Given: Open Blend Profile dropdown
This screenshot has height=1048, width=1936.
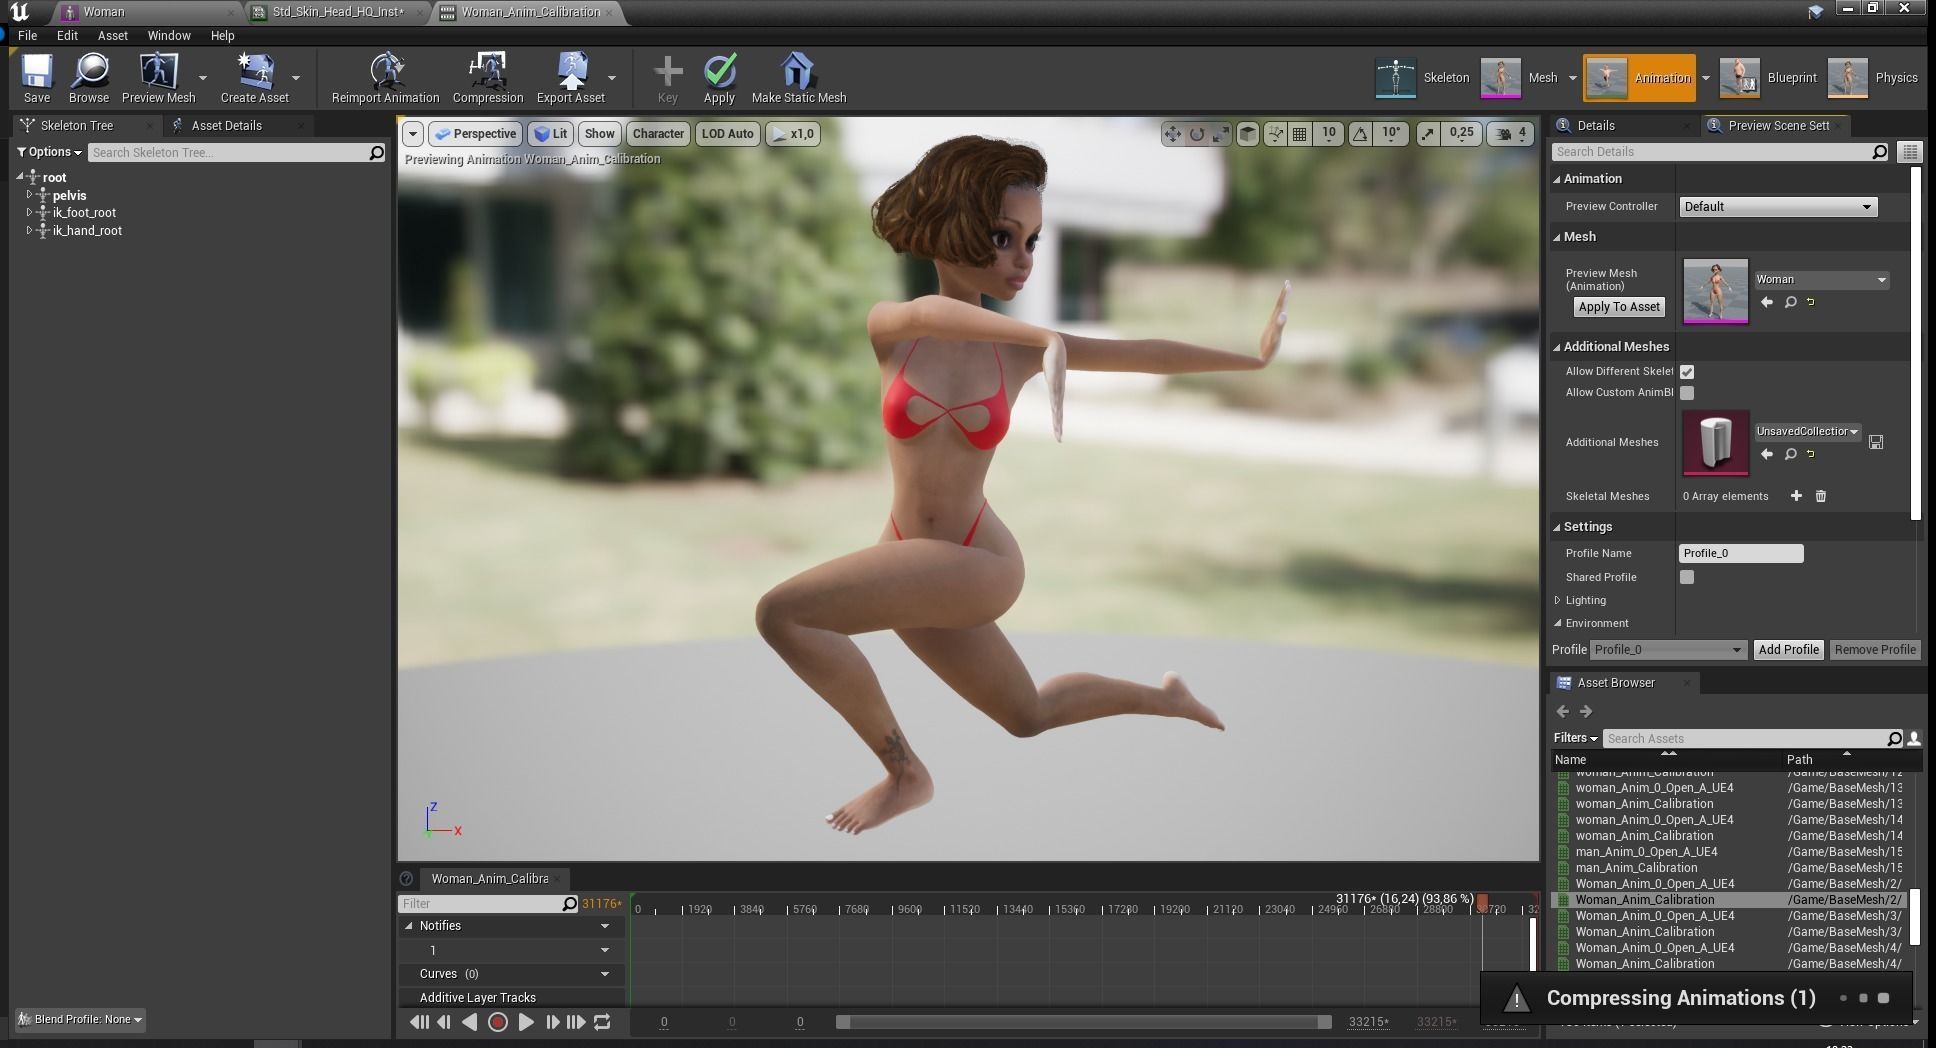Looking at the screenshot, I should (x=80, y=1019).
